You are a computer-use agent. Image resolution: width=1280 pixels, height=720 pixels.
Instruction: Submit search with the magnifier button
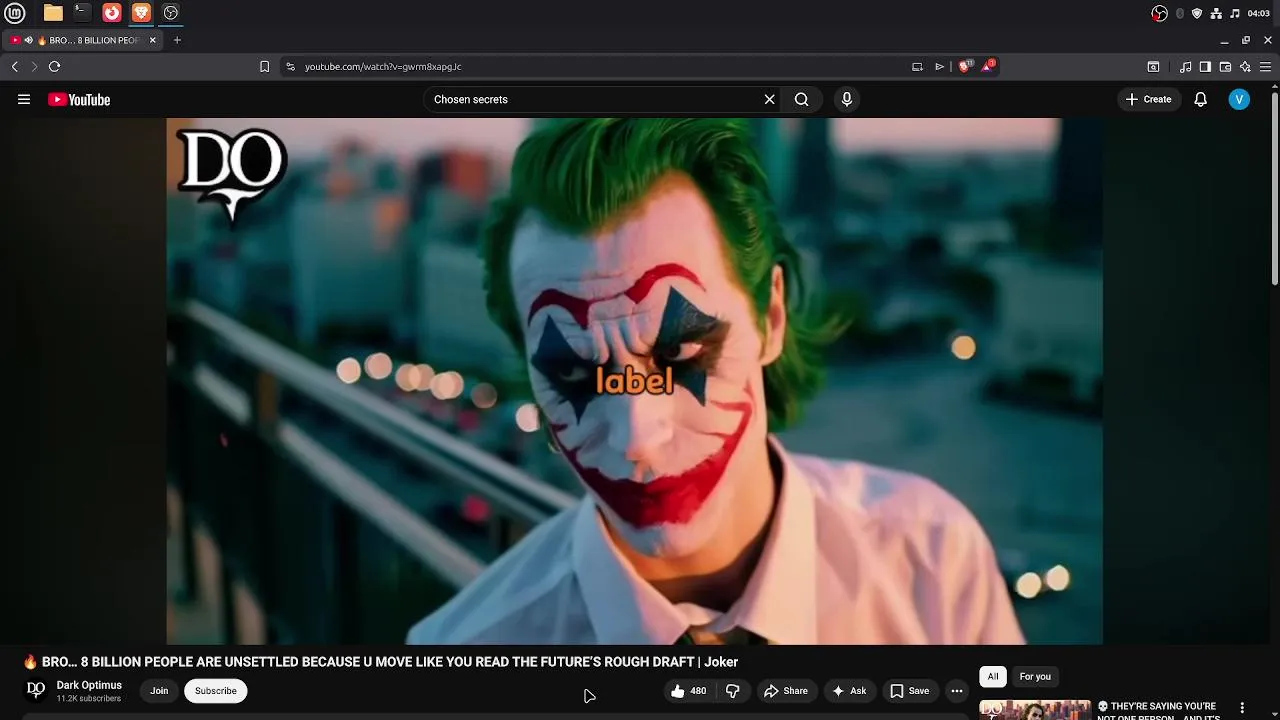[x=801, y=99]
